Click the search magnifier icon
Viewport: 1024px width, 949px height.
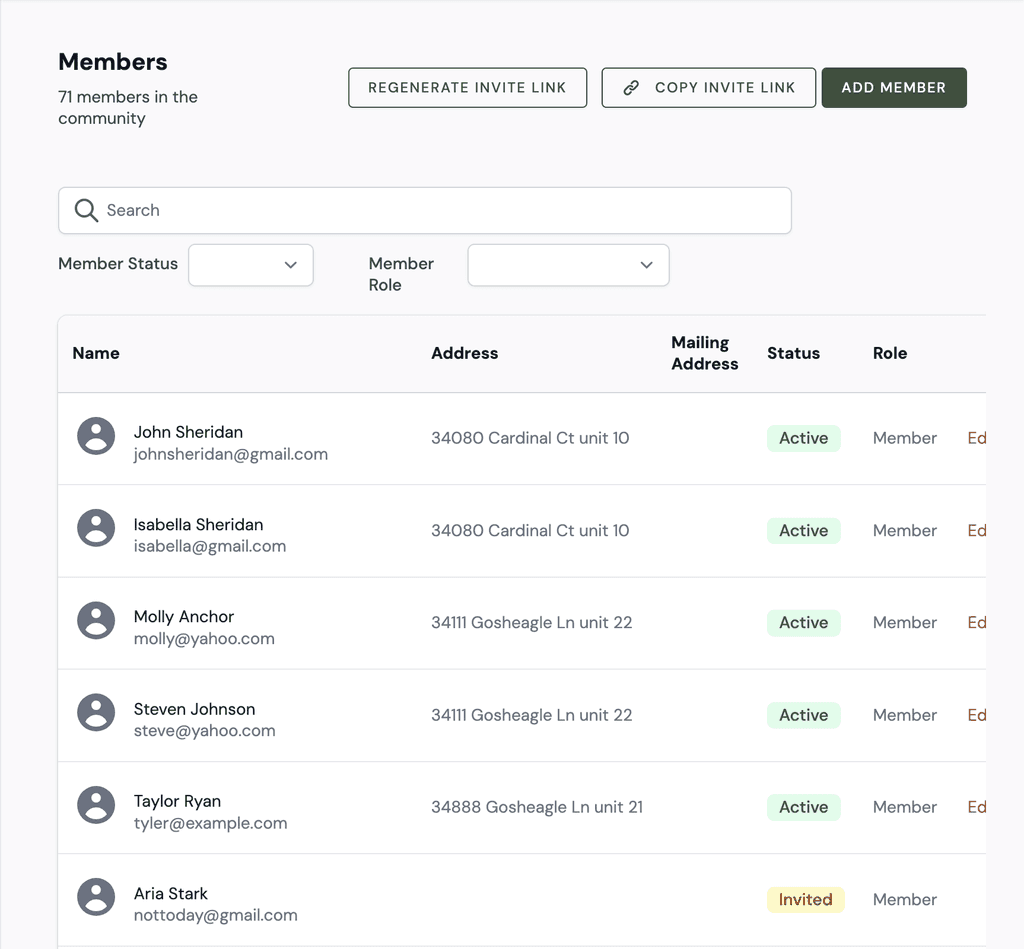(x=86, y=210)
